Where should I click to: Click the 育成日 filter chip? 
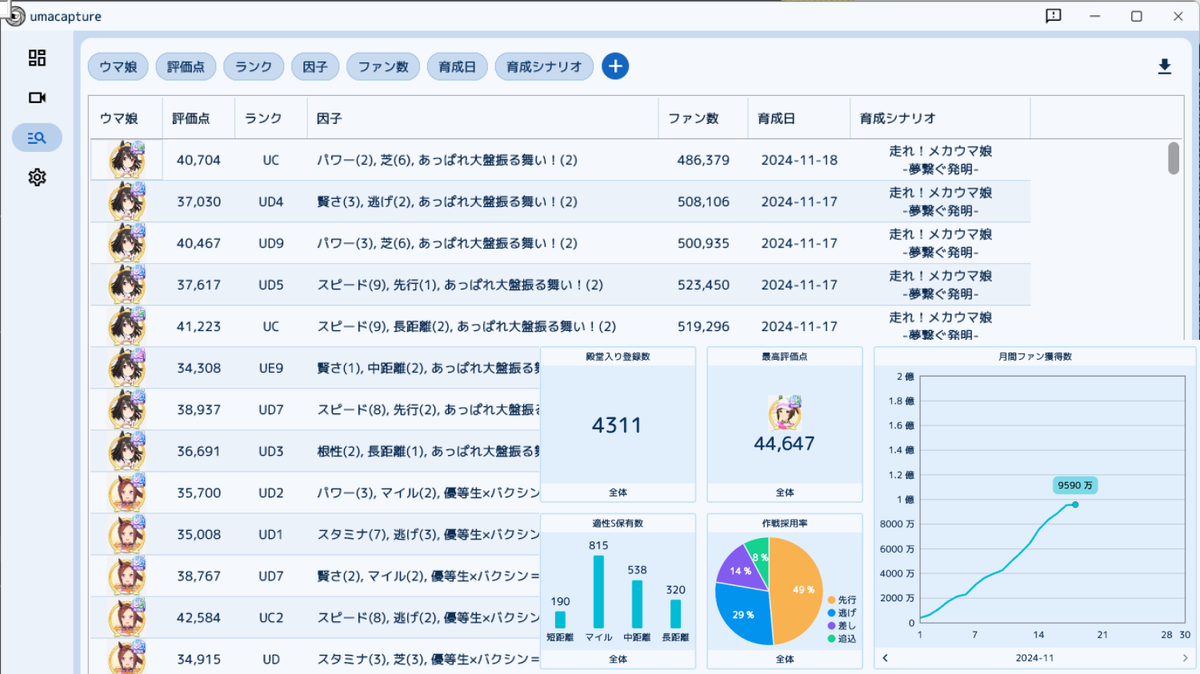click(x=457, y=67)
